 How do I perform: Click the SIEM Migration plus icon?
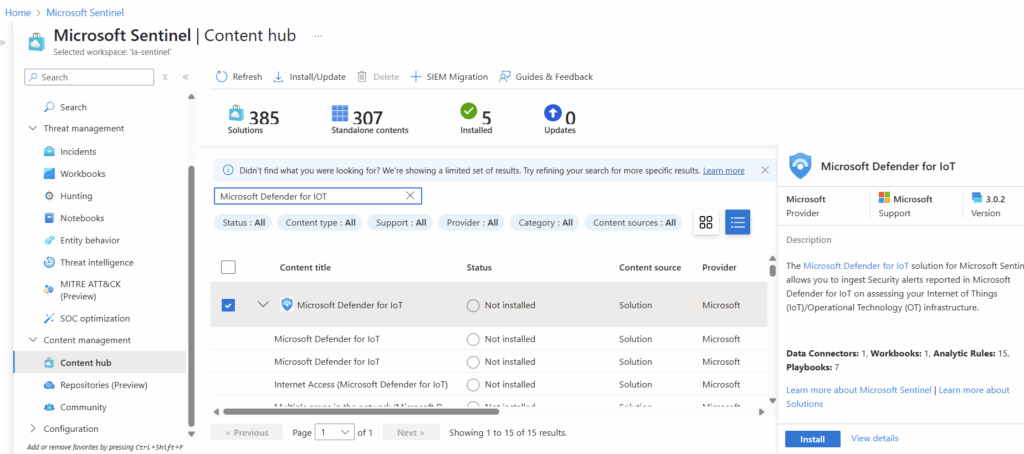tap(415, 76)
